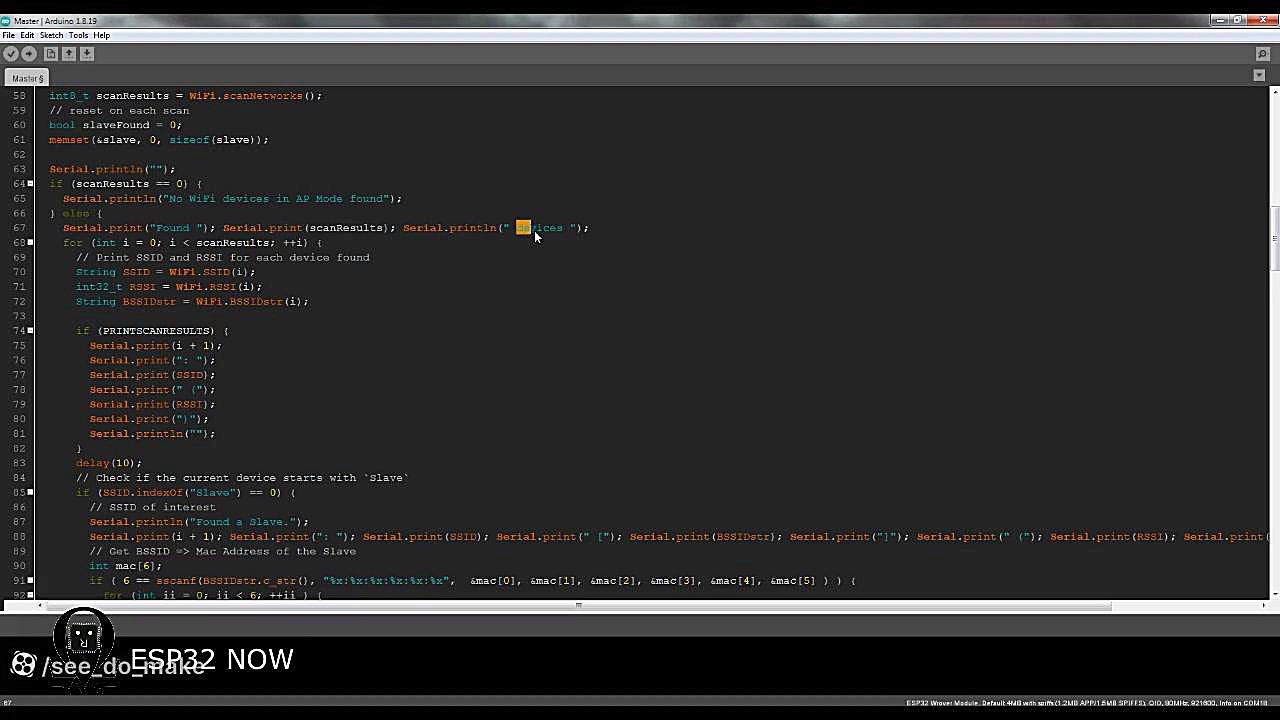Click "String BSSIDstr" on line 72
This screenshot has width=1280, height=720.
click(x=126, y=302)
